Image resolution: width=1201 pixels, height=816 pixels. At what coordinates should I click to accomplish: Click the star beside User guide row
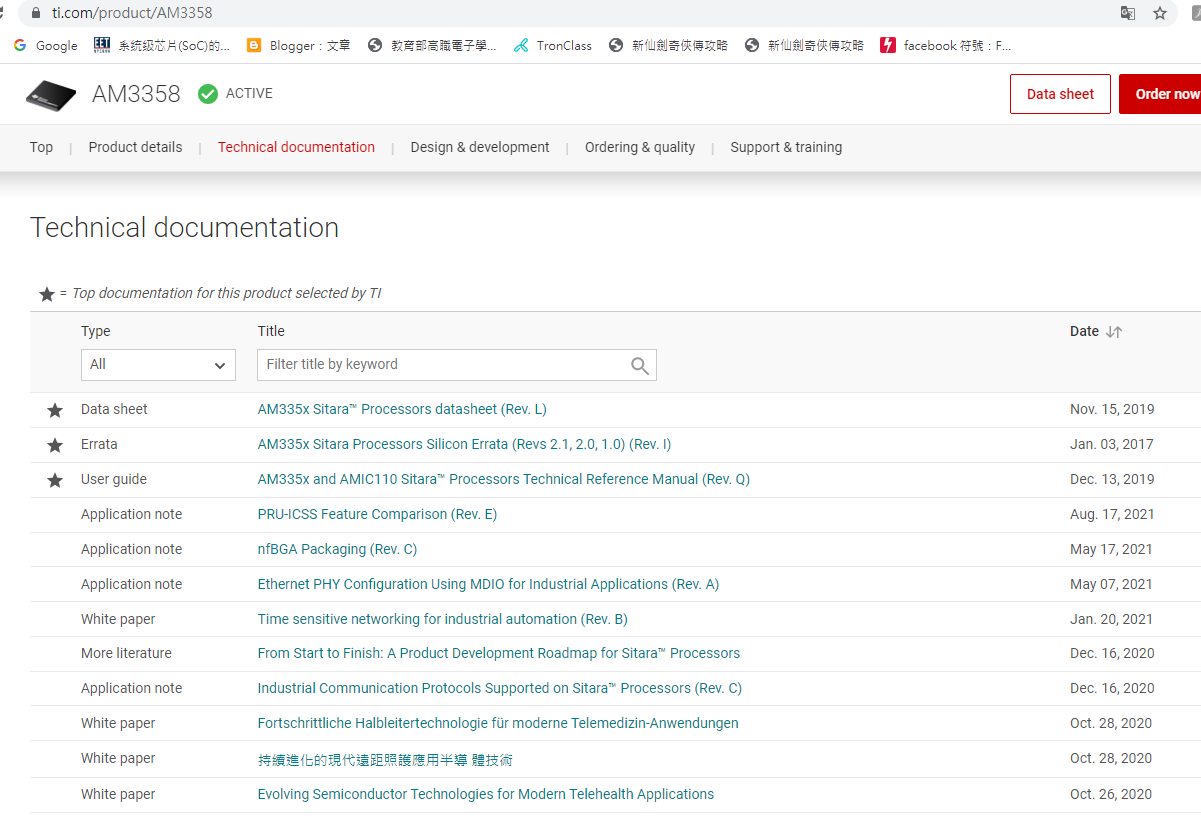[55, 480]
